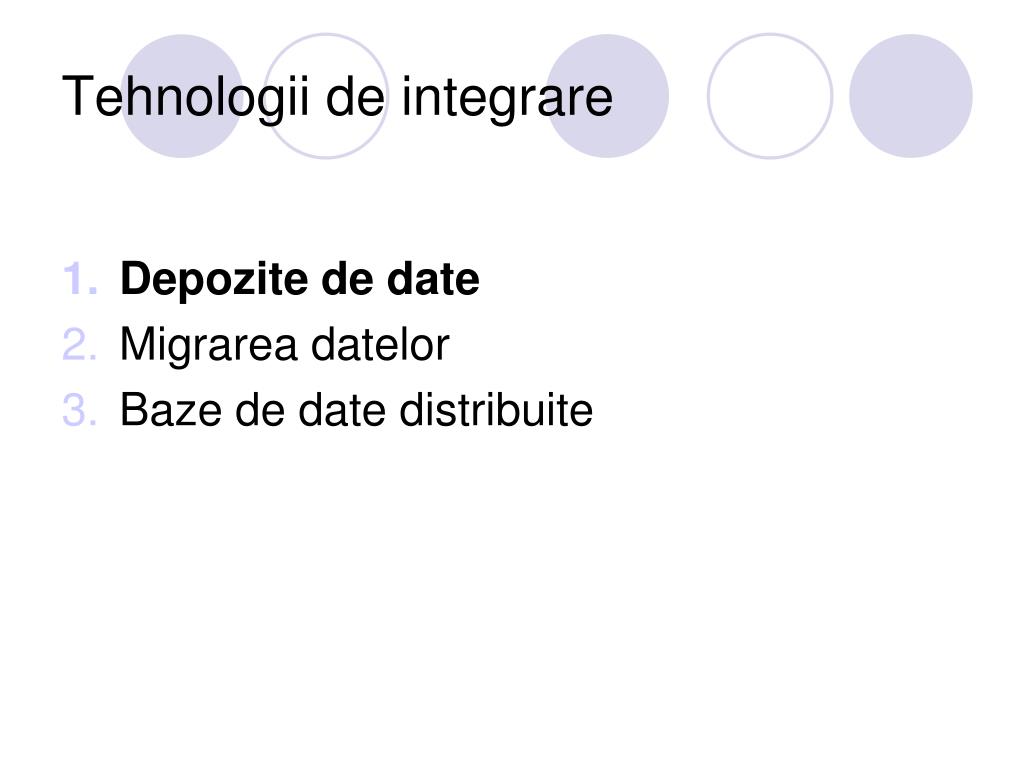The height and width of the screenshot is (768, 1024).
Task: Click the list number "2."
Action: coord(80,345)
